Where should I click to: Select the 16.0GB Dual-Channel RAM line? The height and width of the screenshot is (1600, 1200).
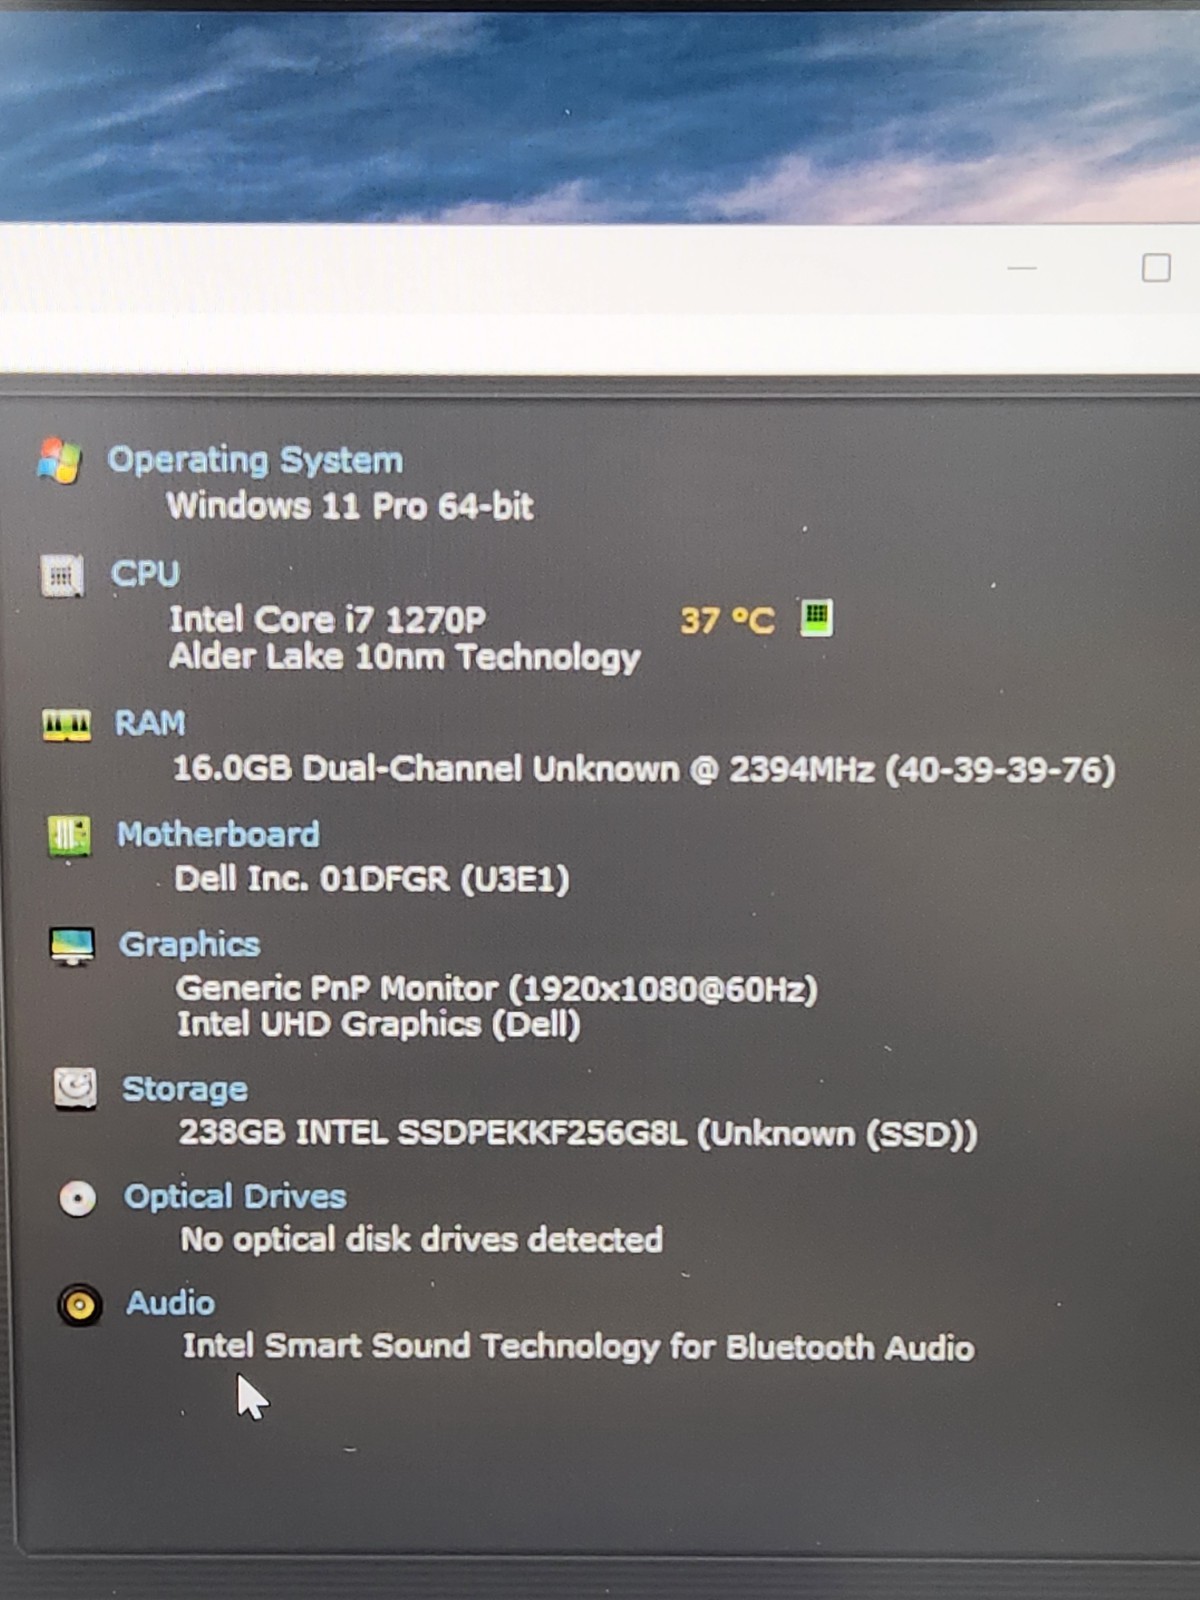pyautogui.click(x=644, y=770)
